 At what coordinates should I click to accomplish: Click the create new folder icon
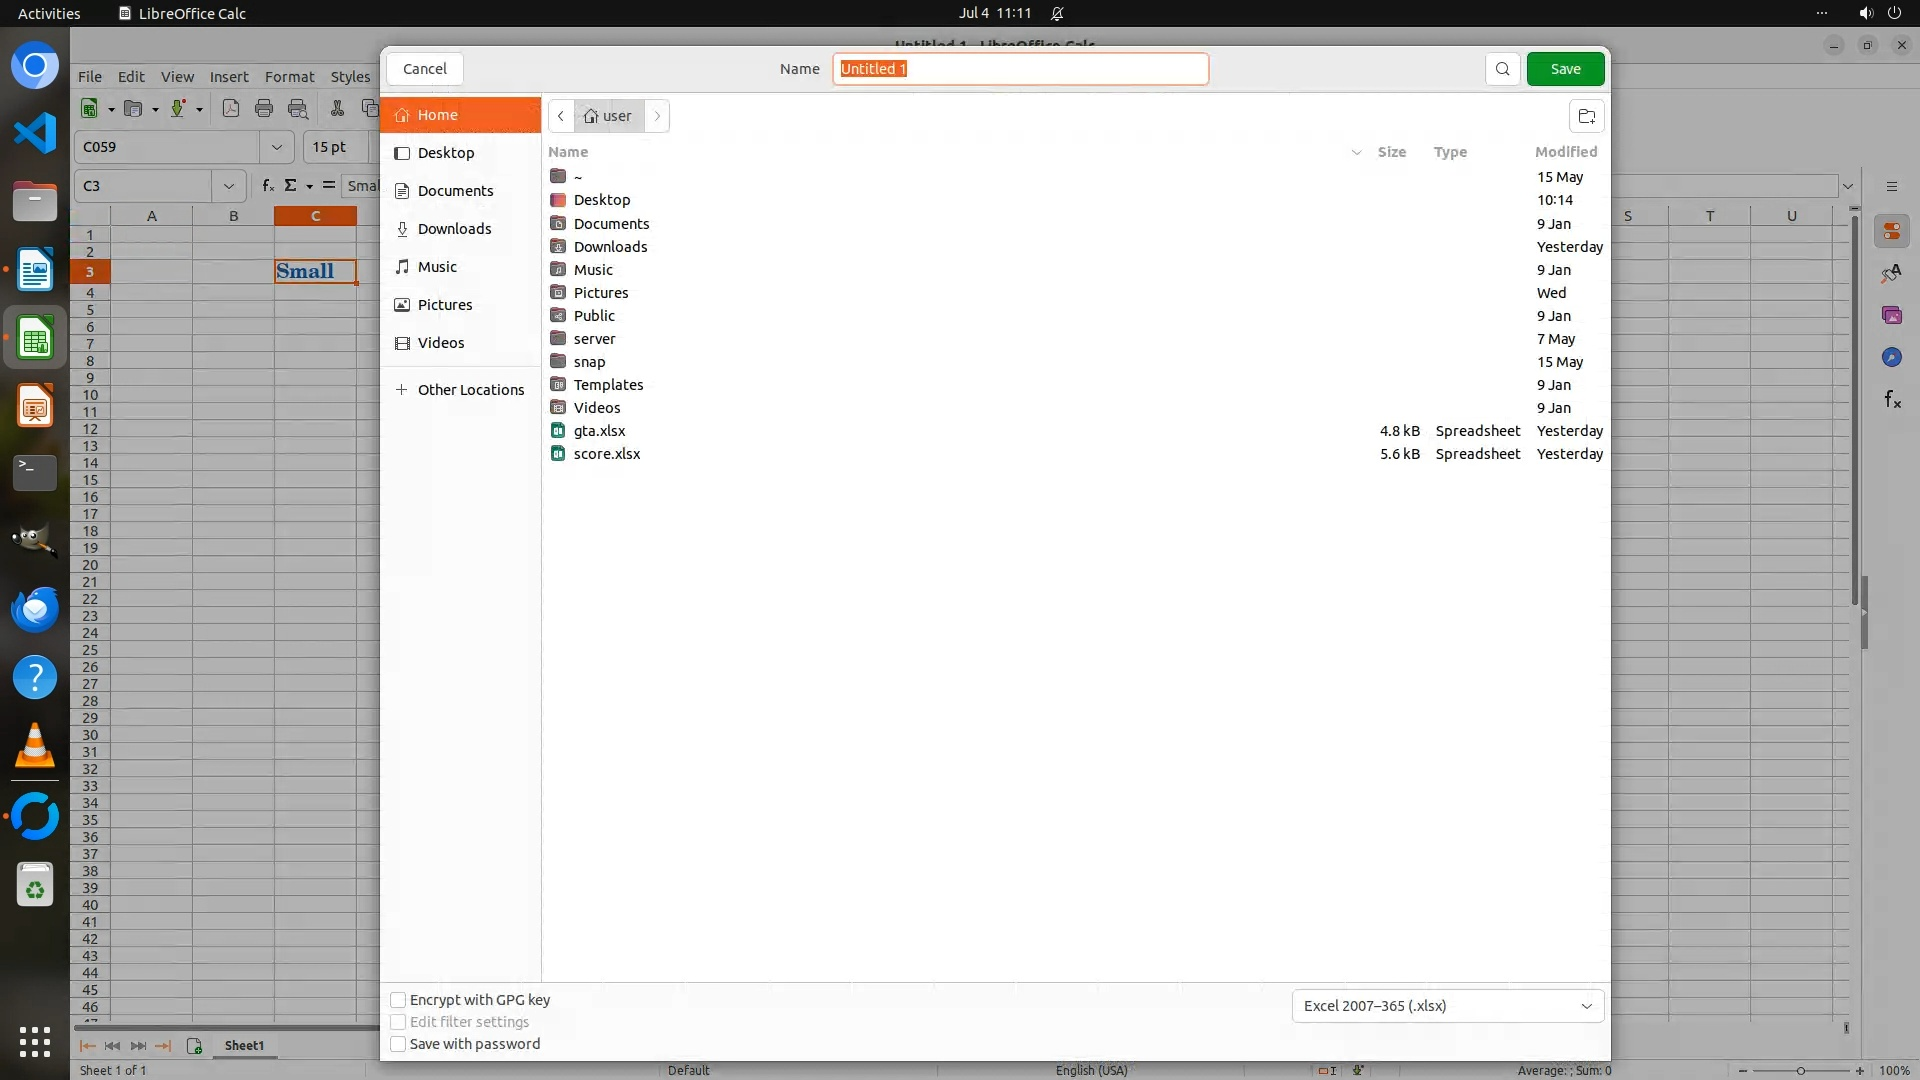click(1586, 116)
